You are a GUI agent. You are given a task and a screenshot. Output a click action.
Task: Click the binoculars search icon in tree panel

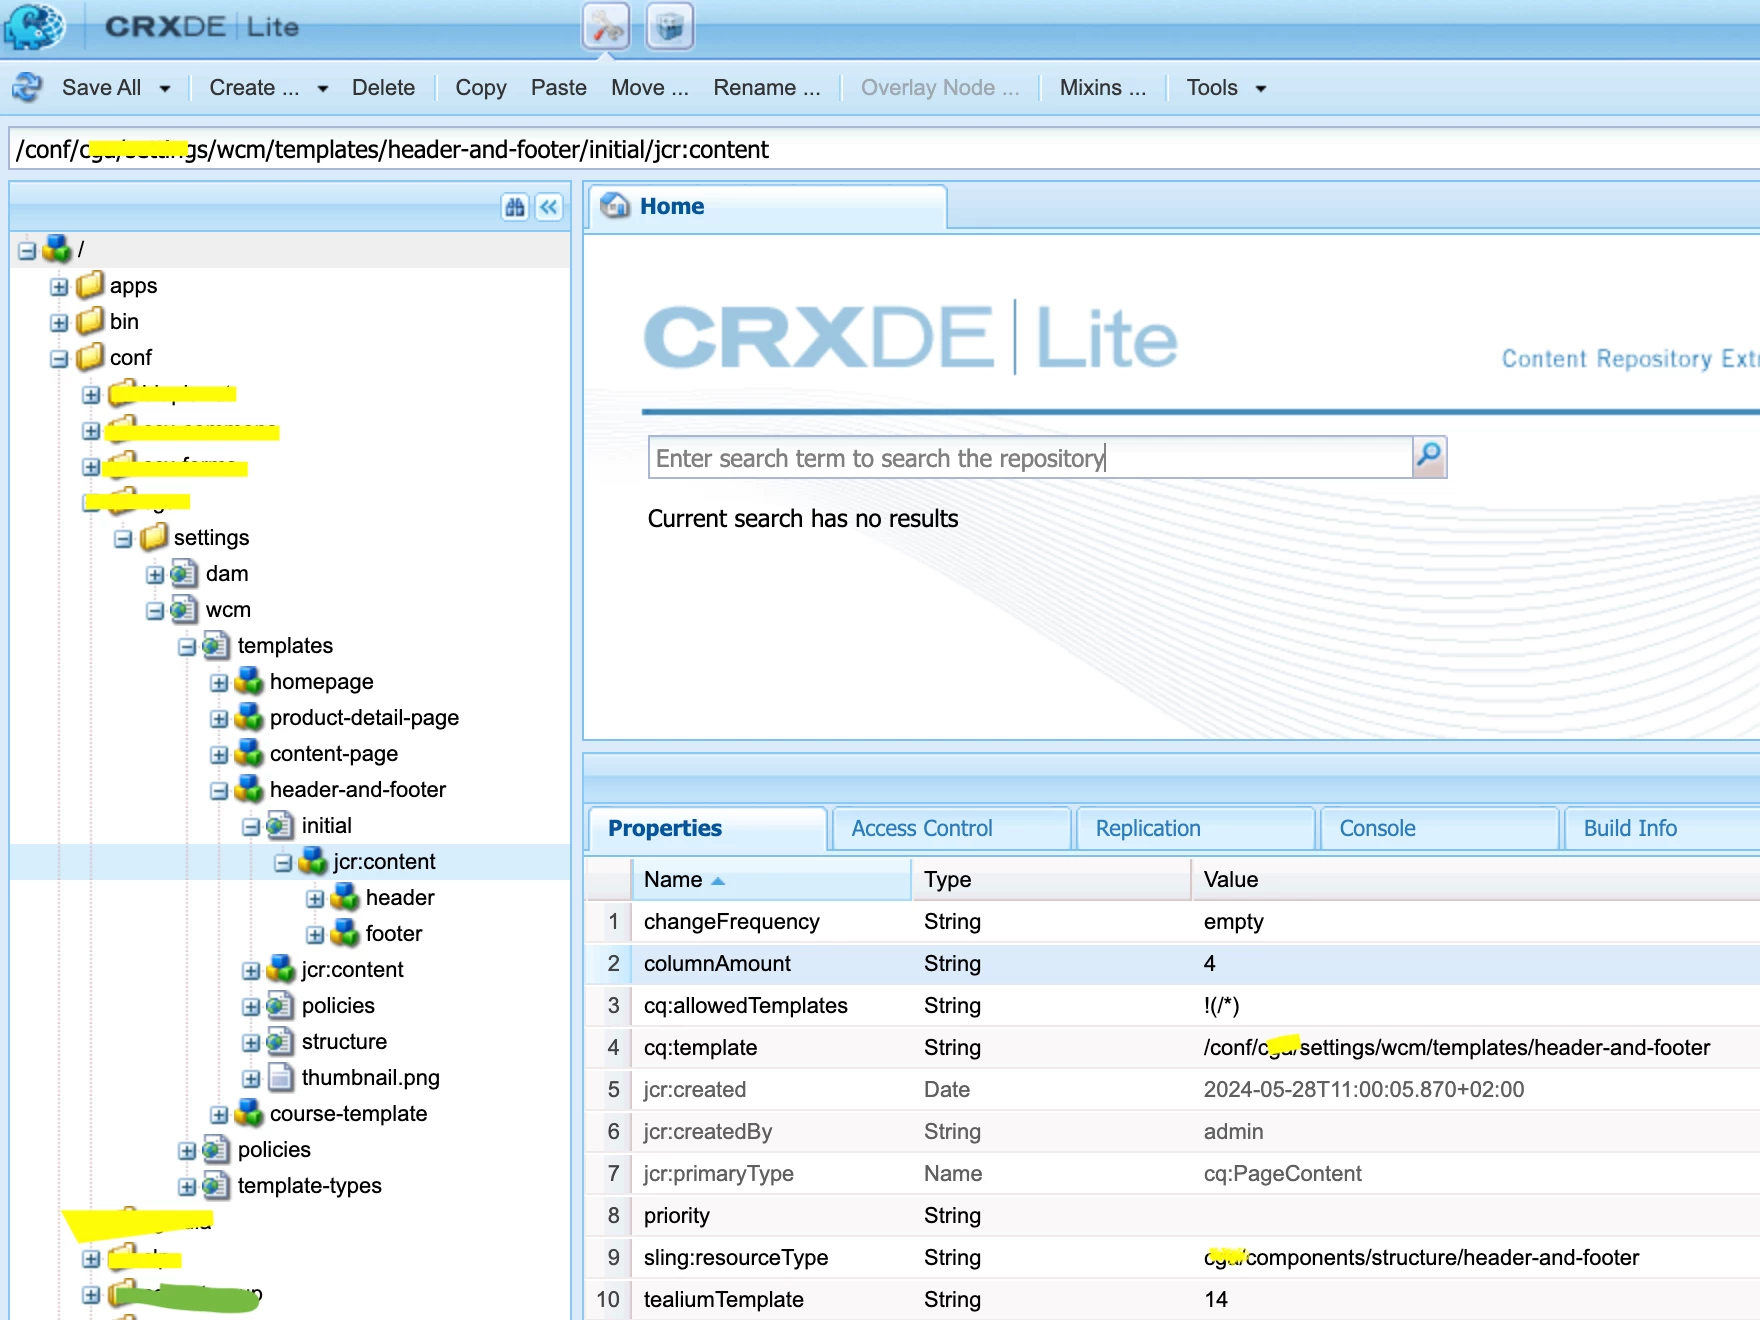(515, 207)
